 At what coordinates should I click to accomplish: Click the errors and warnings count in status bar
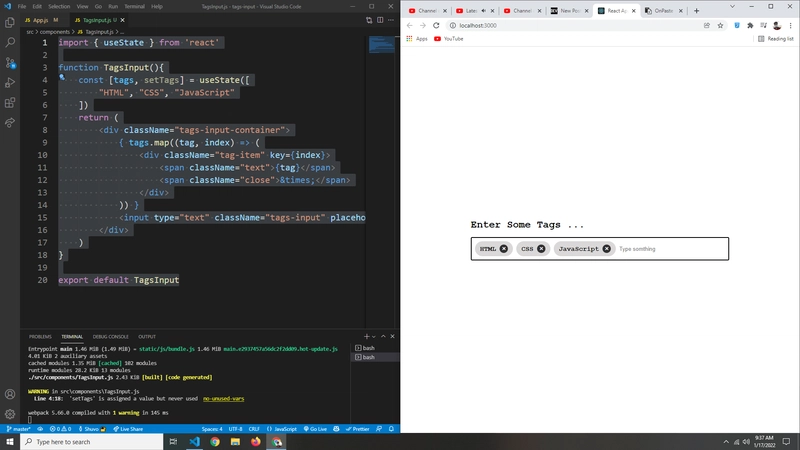[60, 429]
